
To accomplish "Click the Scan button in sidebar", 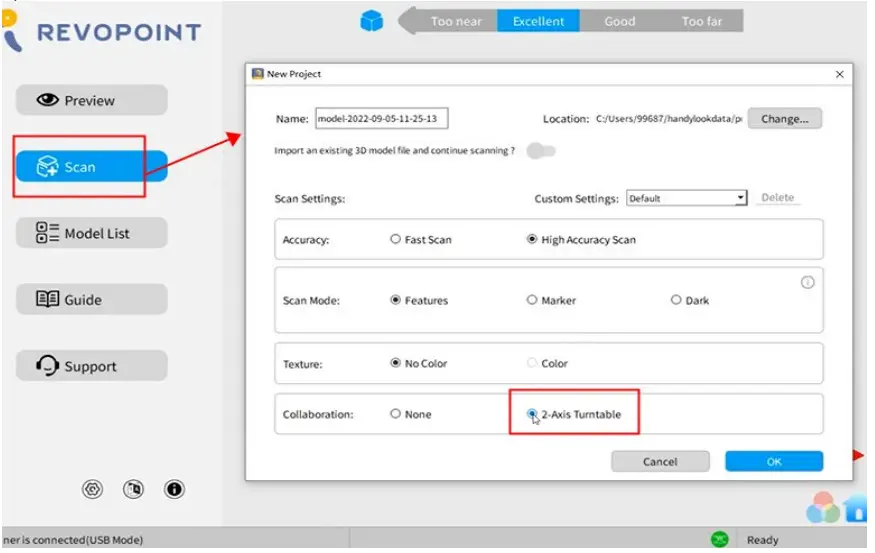I will tap(92, 167).
